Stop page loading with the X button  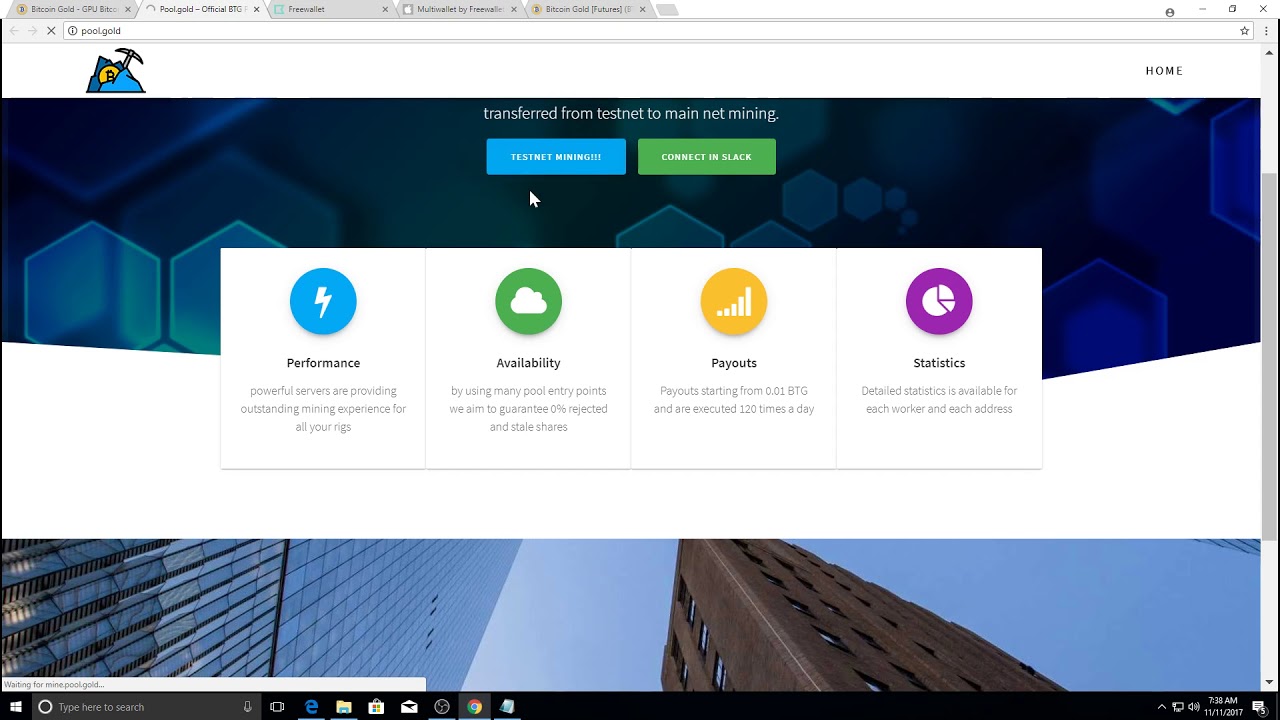[52, 31]
